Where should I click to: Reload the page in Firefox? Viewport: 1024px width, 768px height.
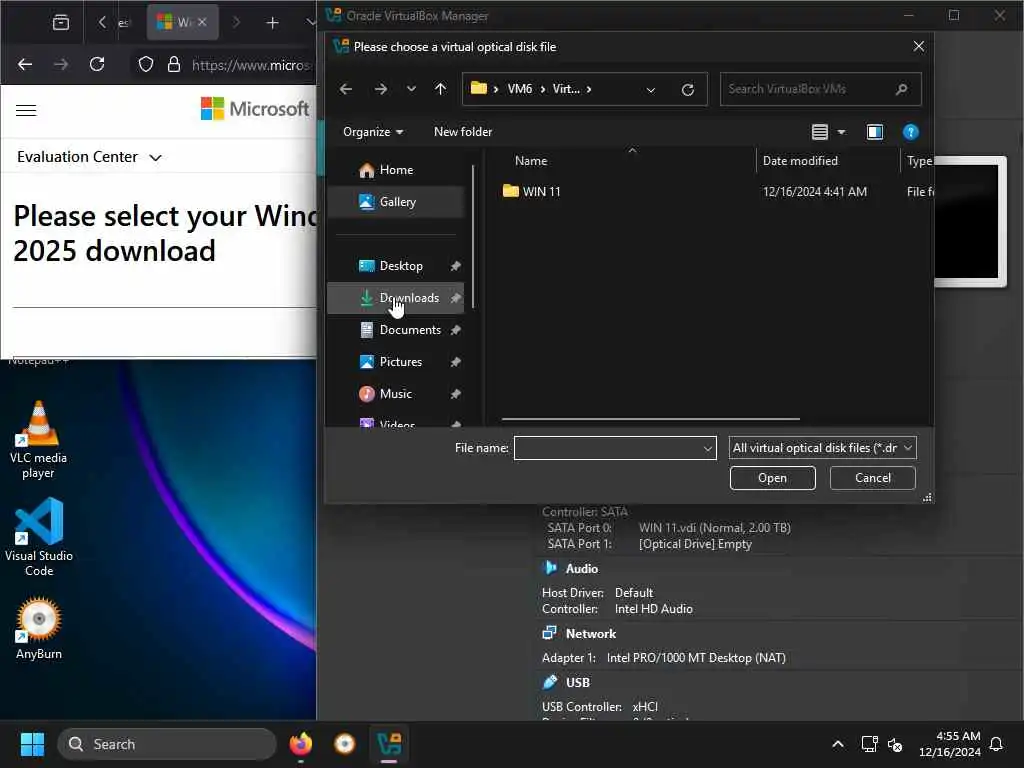point(97,64)
